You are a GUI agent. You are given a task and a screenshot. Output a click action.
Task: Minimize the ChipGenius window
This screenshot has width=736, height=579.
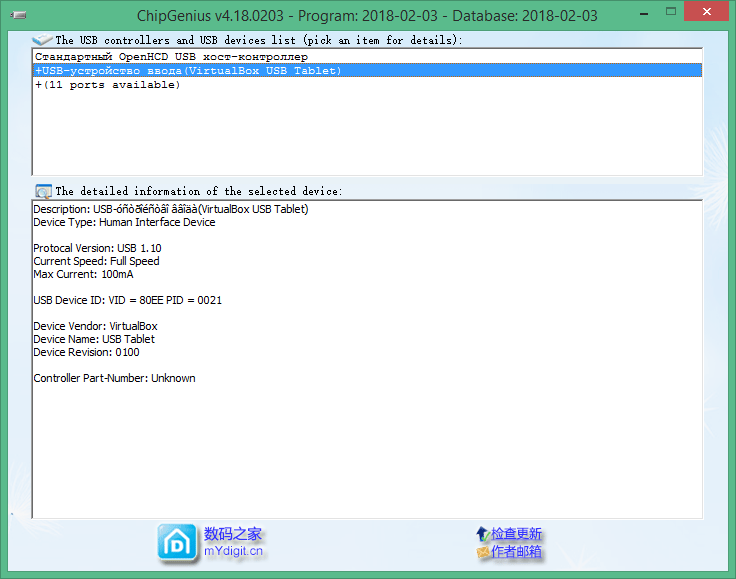(x=644, y=14)
